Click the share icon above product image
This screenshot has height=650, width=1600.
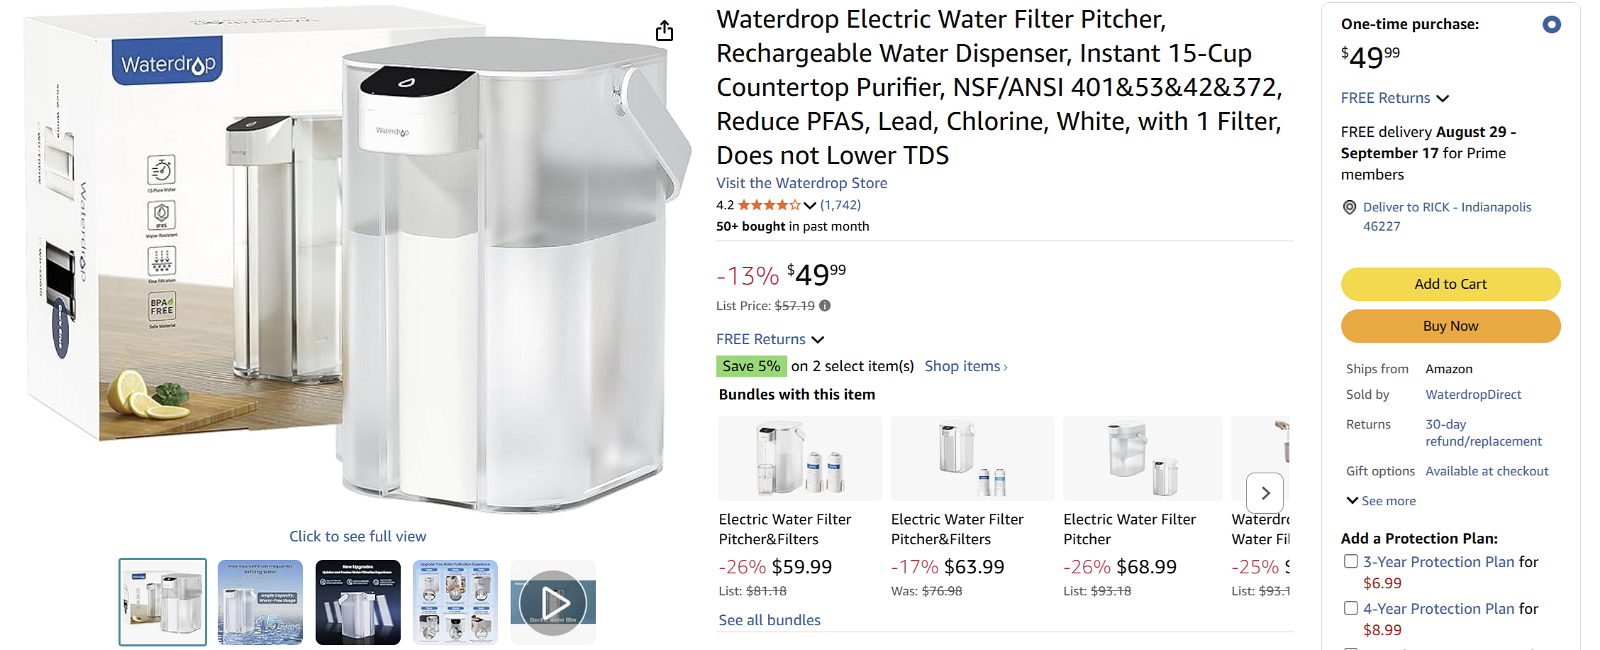(664, 32)
